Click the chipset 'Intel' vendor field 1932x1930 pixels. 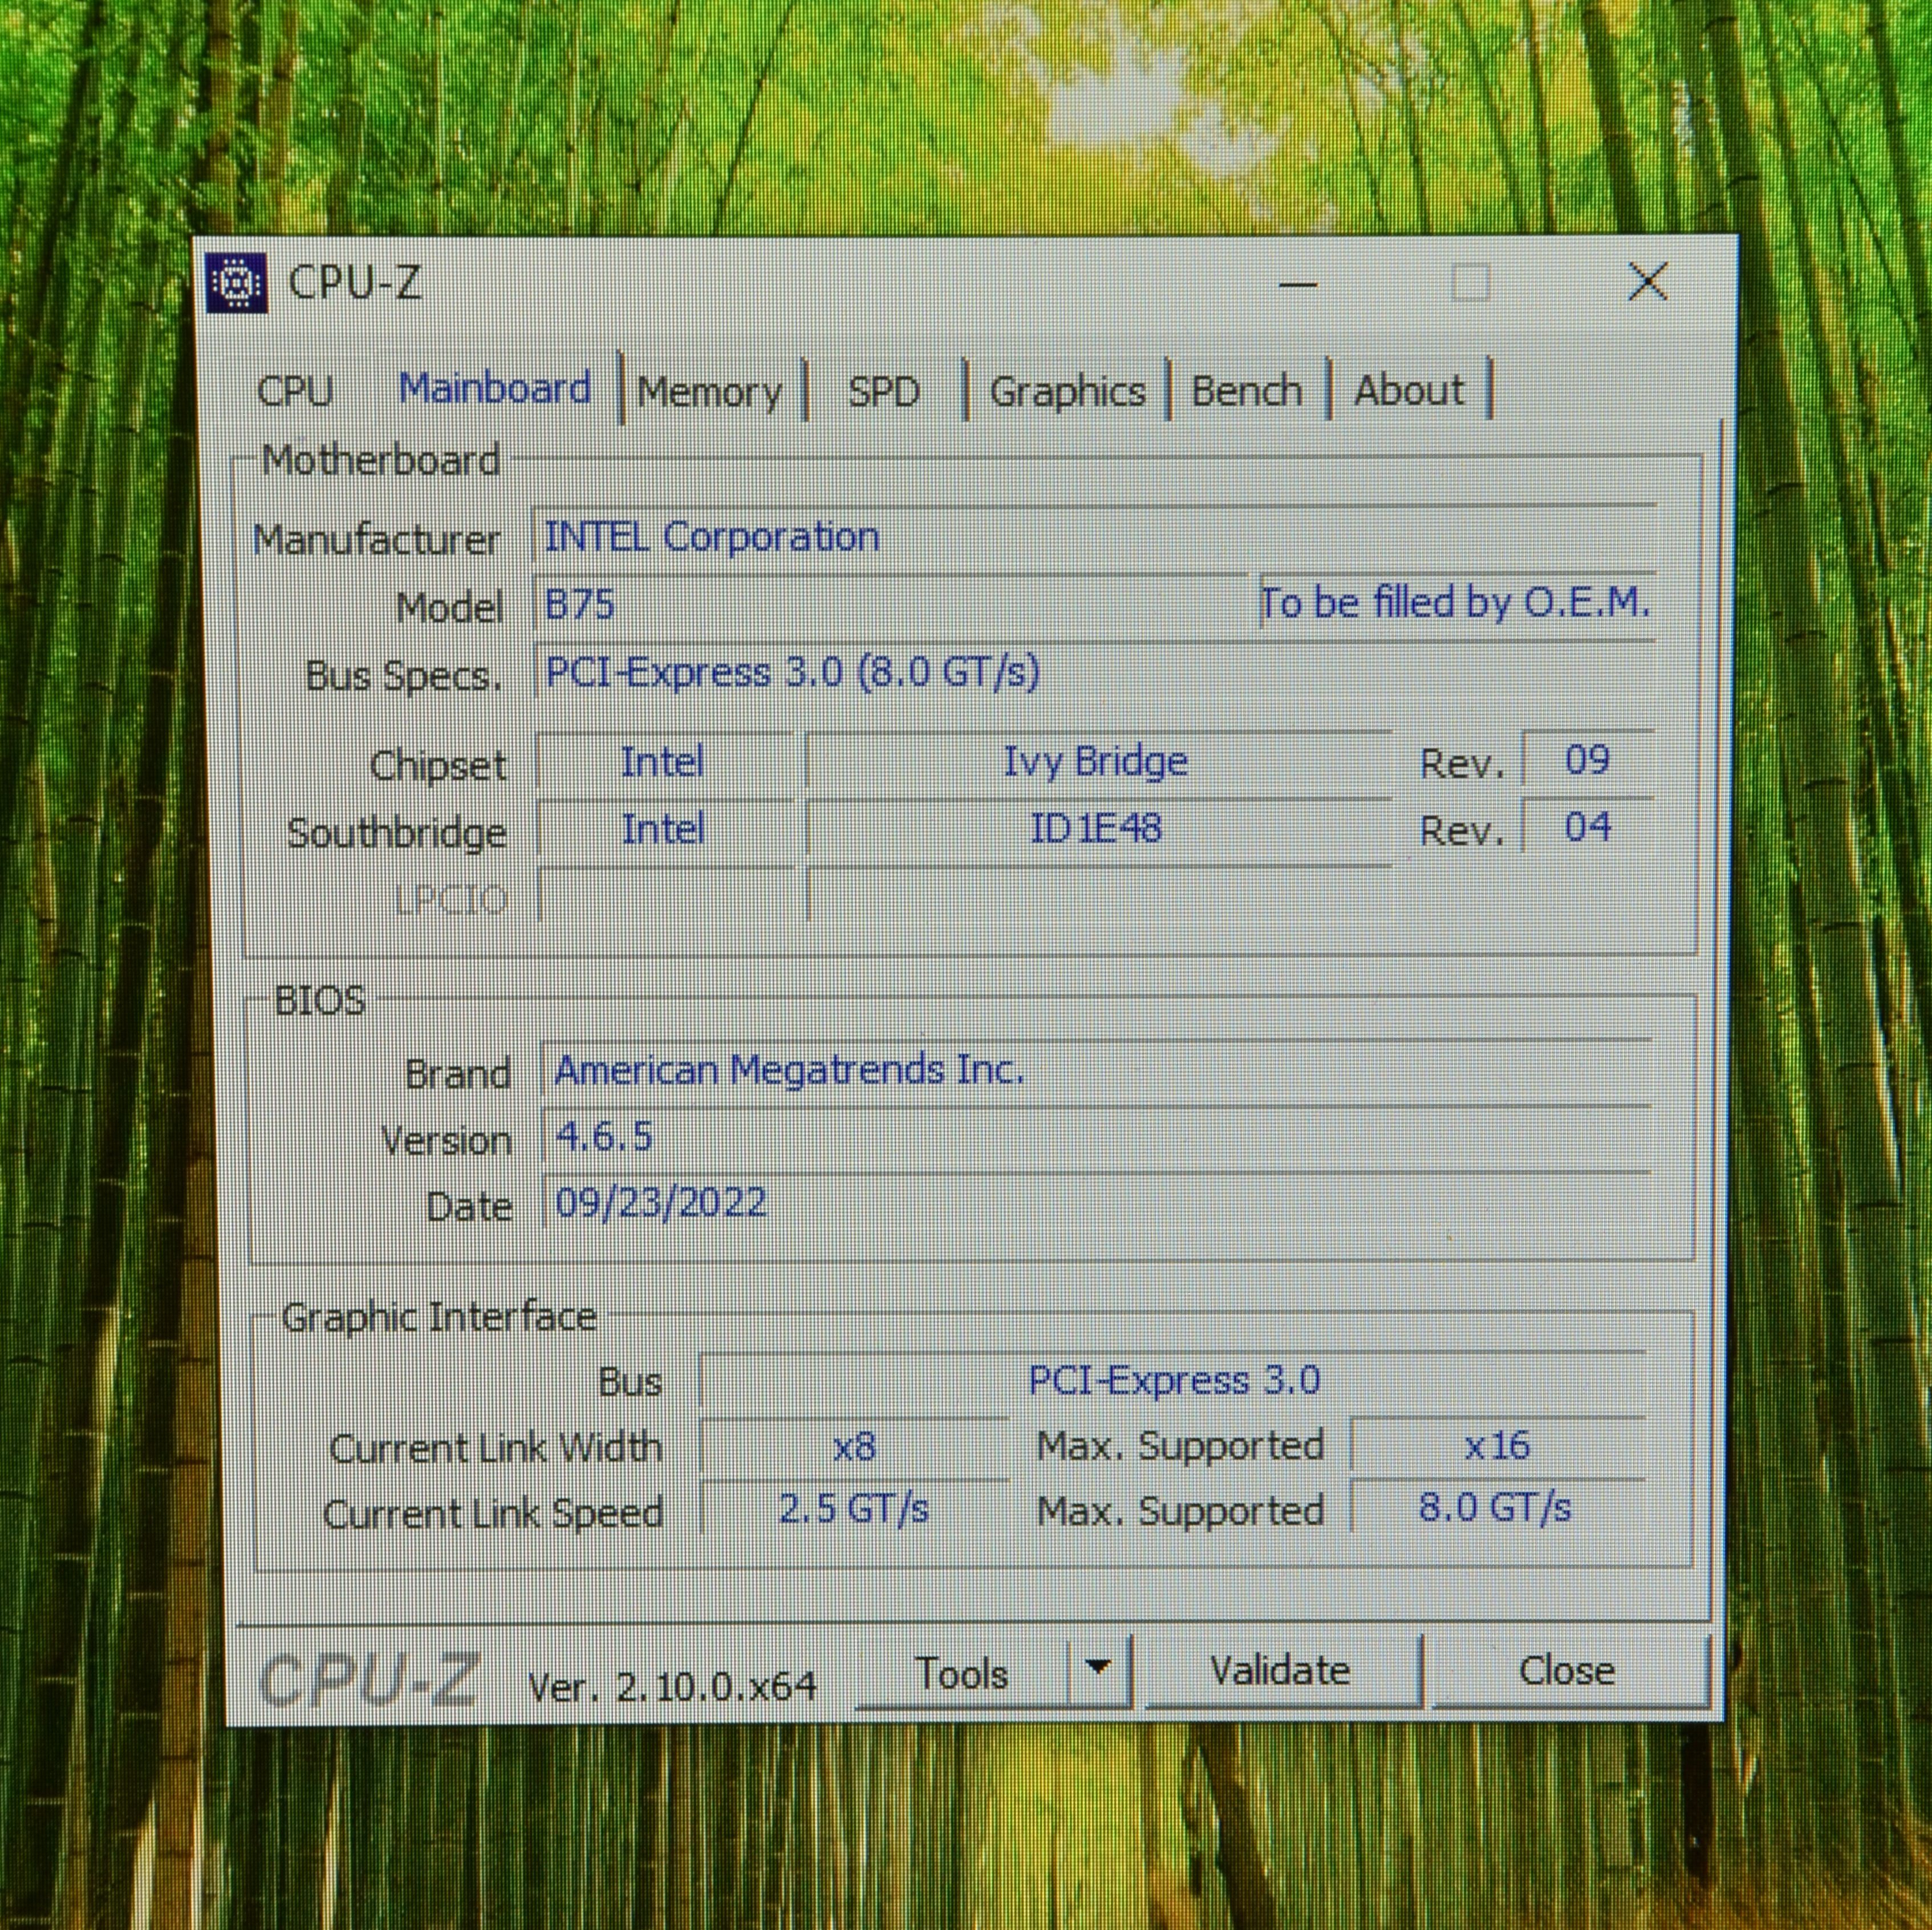664,763
